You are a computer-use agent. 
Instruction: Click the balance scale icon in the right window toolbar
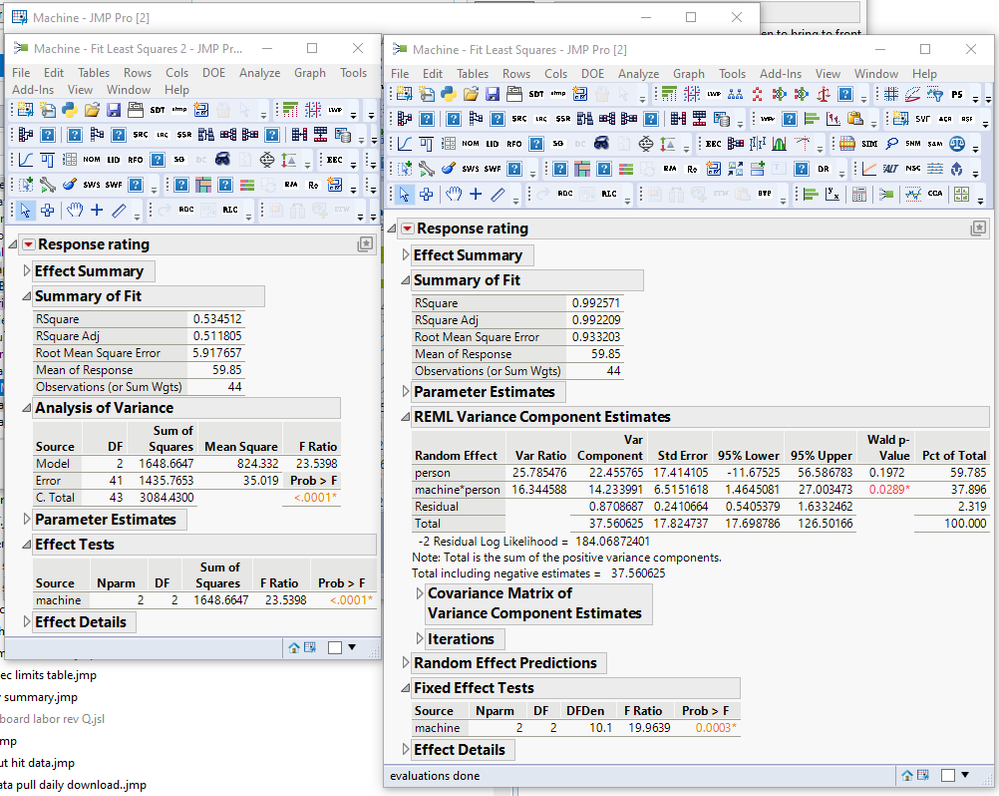pyautogui.click(x=824, y=94)
